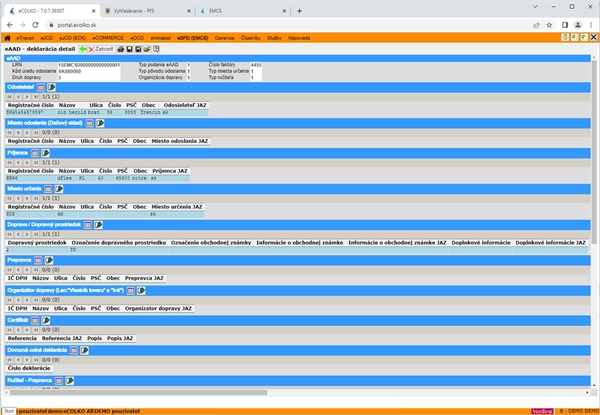Screen dimensions: 600x415
Task: Open the Chrome profile avatar
Action: pyautogui.click(x=578, y=25)
